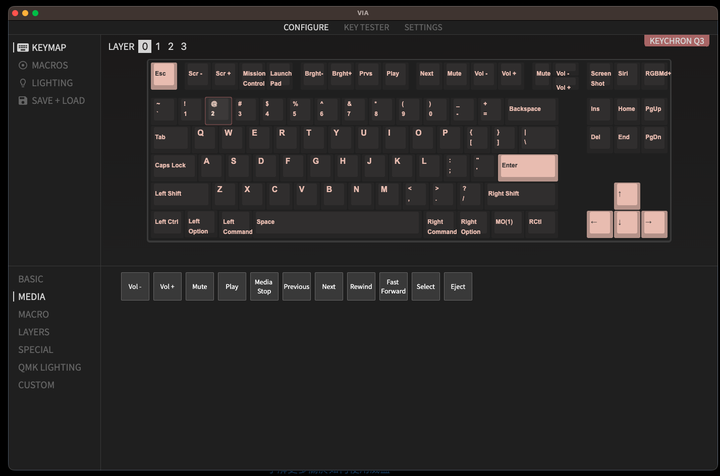Image resolution: width=720 pixels, height=476 pixels.
Task: Assign the Previous media keycode
Action: pos(297,286)
